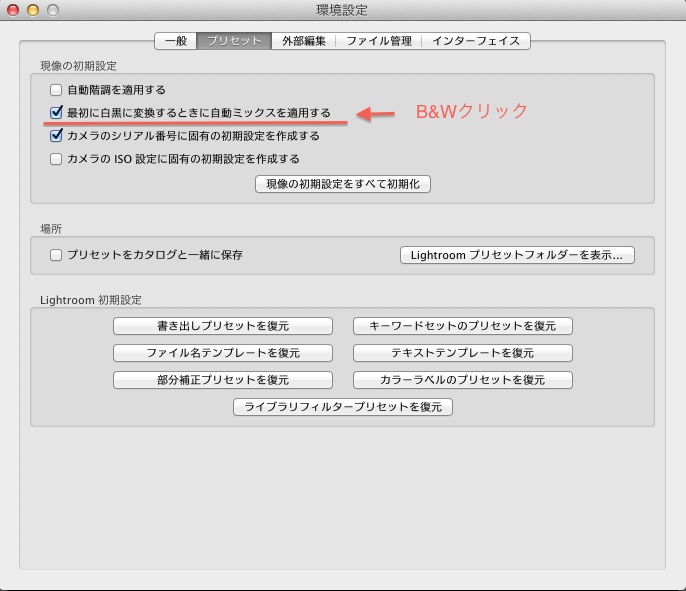
Task: Click テキストテンプレートを復元 button
Action: tap(462, 353)
